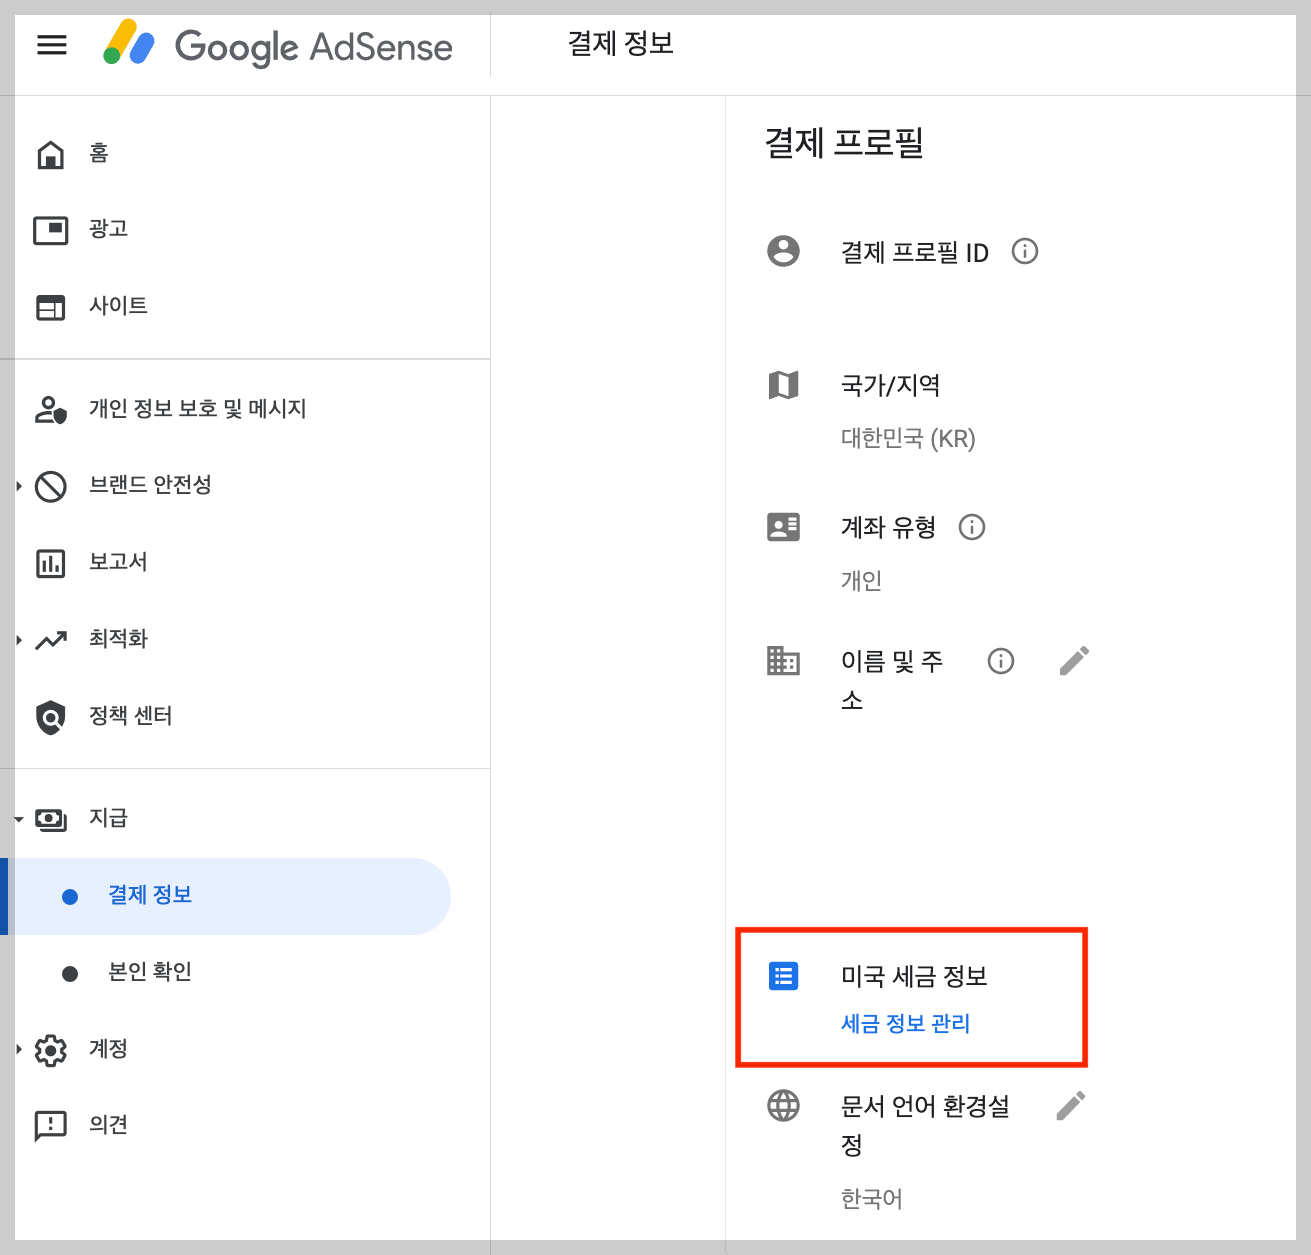Viewport: 1311px width, 1255px height.
Task: Edit the 이름 및 주소 with the pencil icon
Action: 1075,660
